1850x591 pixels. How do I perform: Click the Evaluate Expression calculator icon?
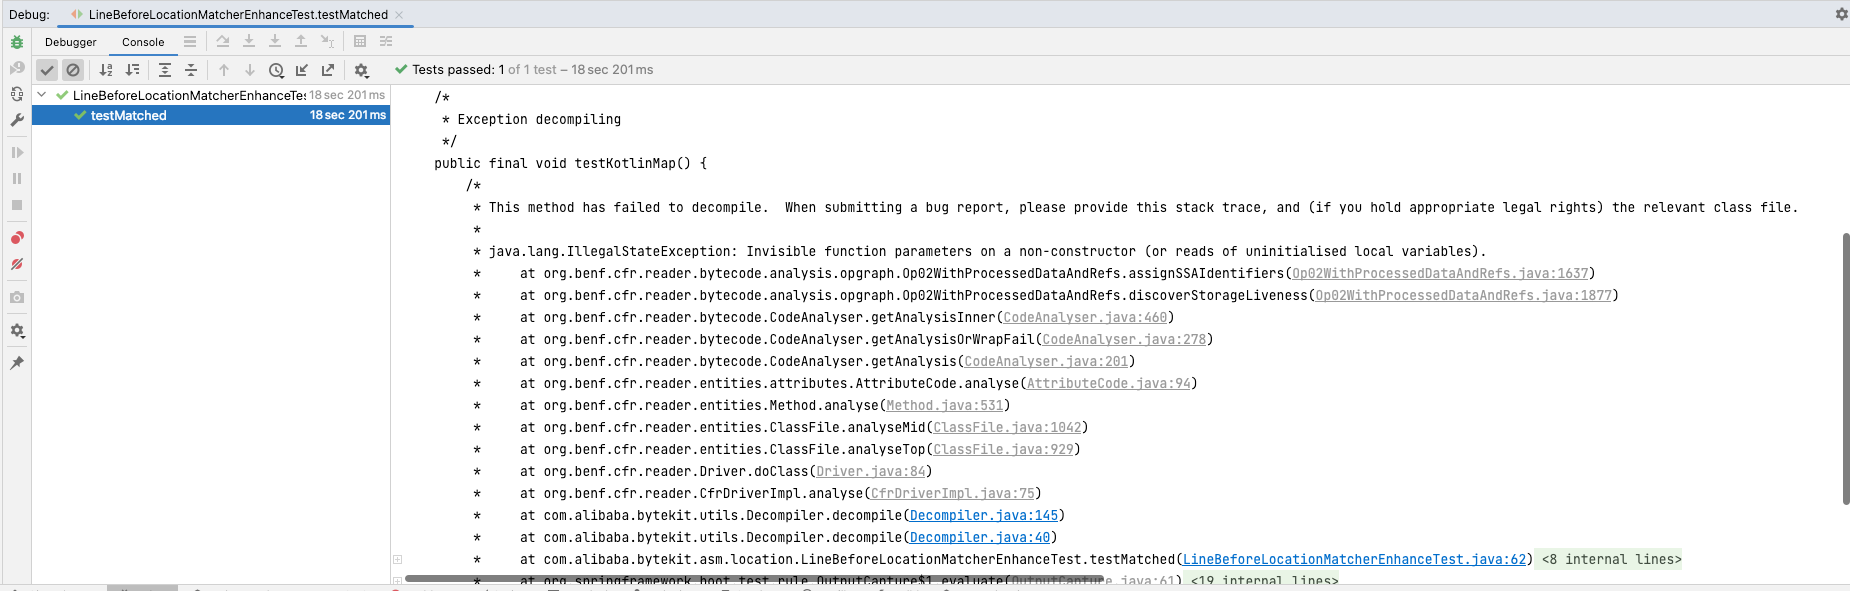pyautogui.click(x=360, y=42)
